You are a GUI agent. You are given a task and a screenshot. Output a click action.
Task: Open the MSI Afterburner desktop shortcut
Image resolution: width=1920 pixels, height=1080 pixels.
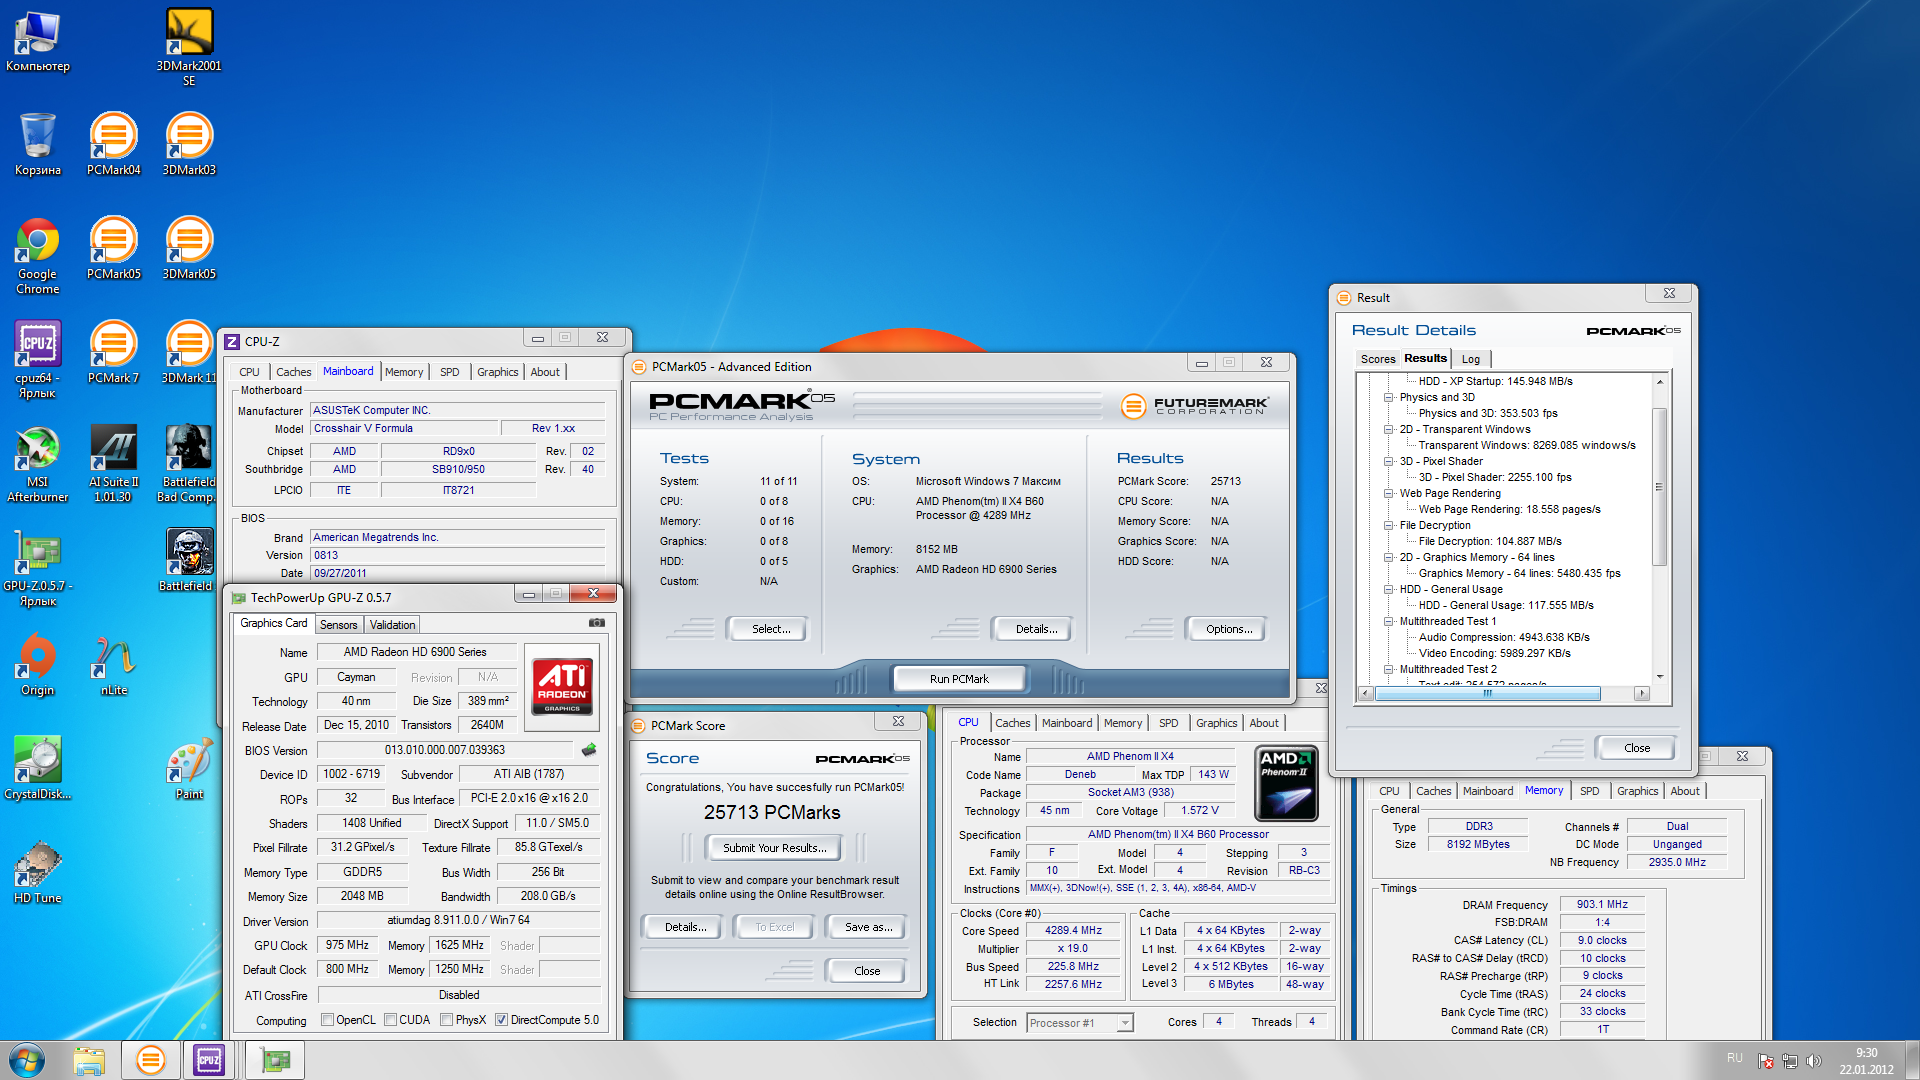(38, 463)
